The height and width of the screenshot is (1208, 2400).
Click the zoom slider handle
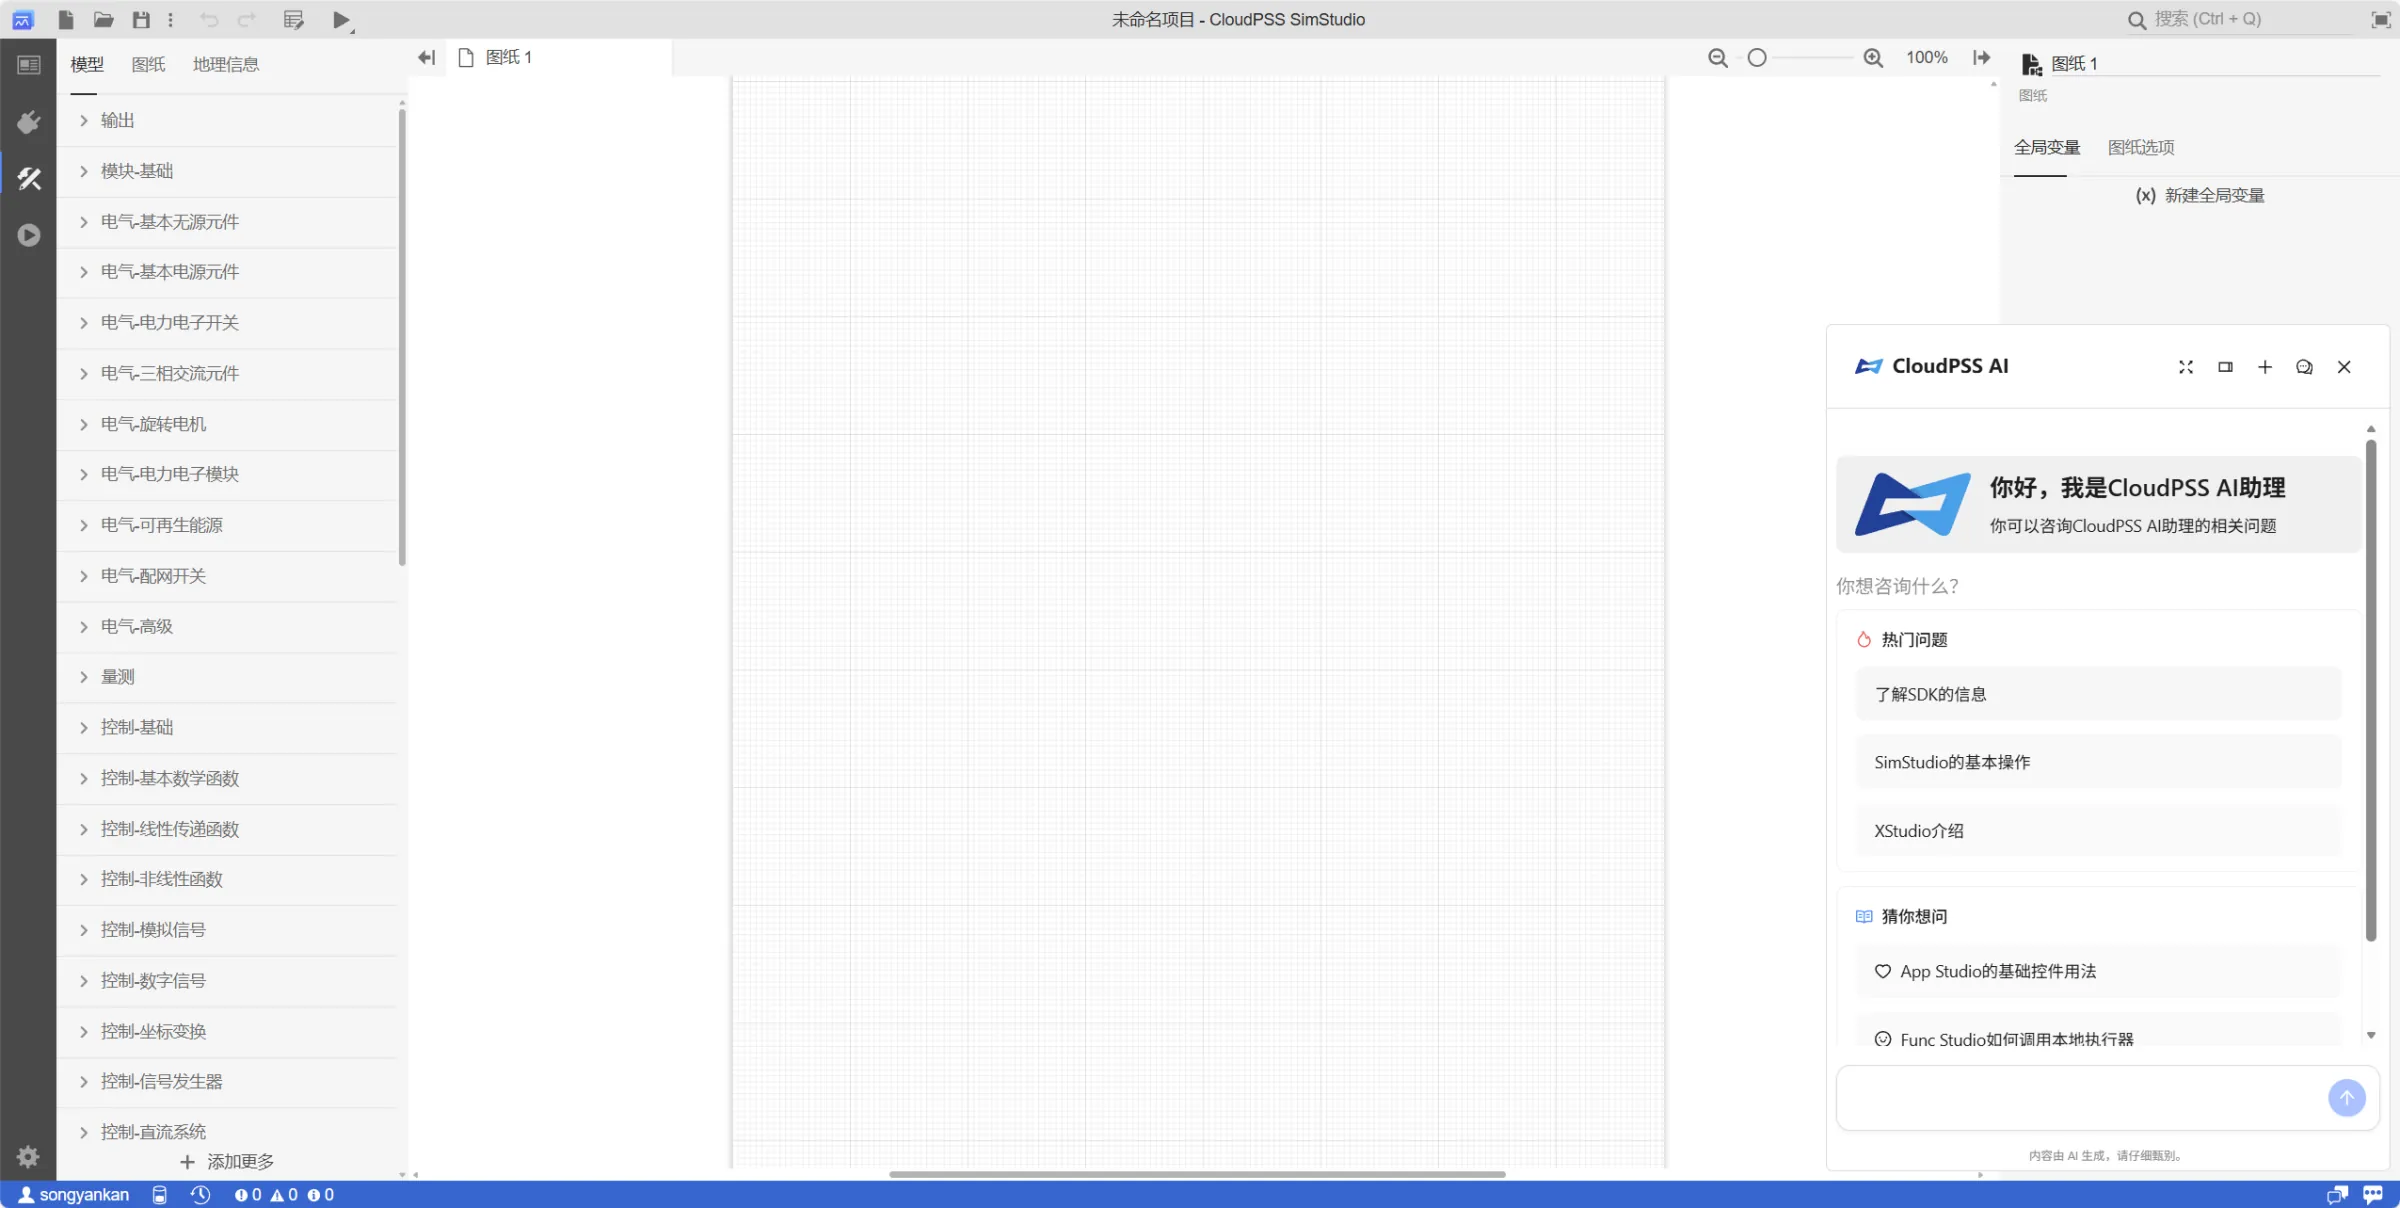pyautogui.click(x=1757, y=58)
